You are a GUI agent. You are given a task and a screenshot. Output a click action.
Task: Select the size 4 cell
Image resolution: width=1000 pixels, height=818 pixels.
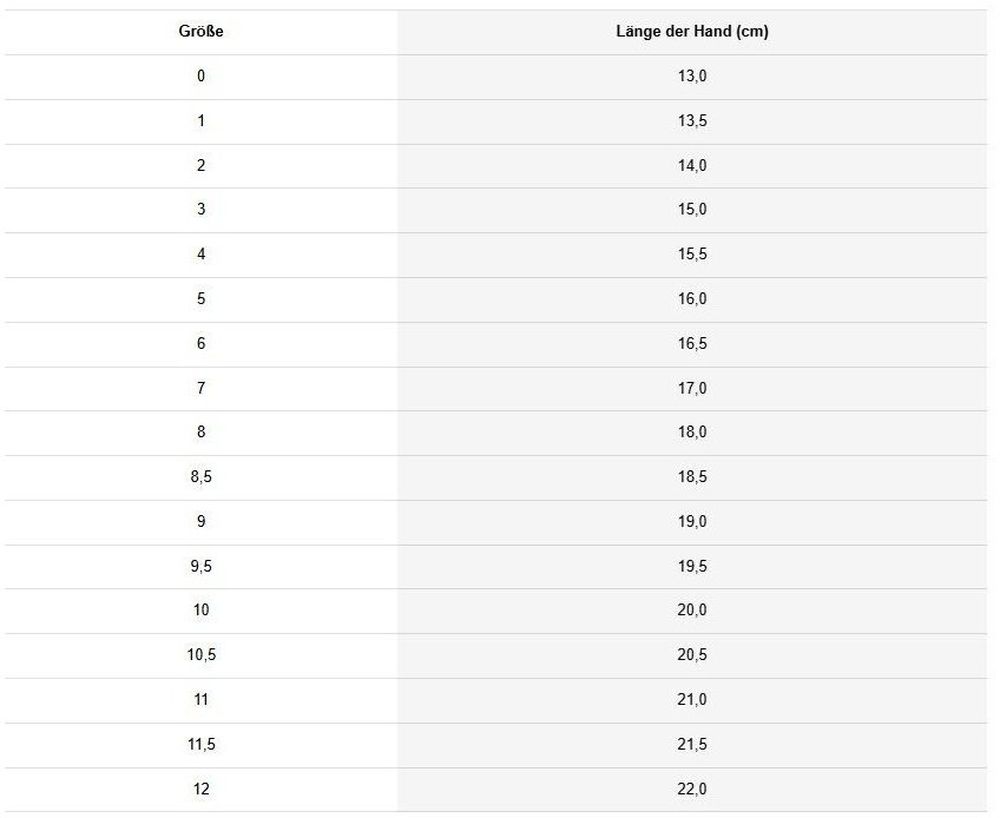tap(201, 255)
